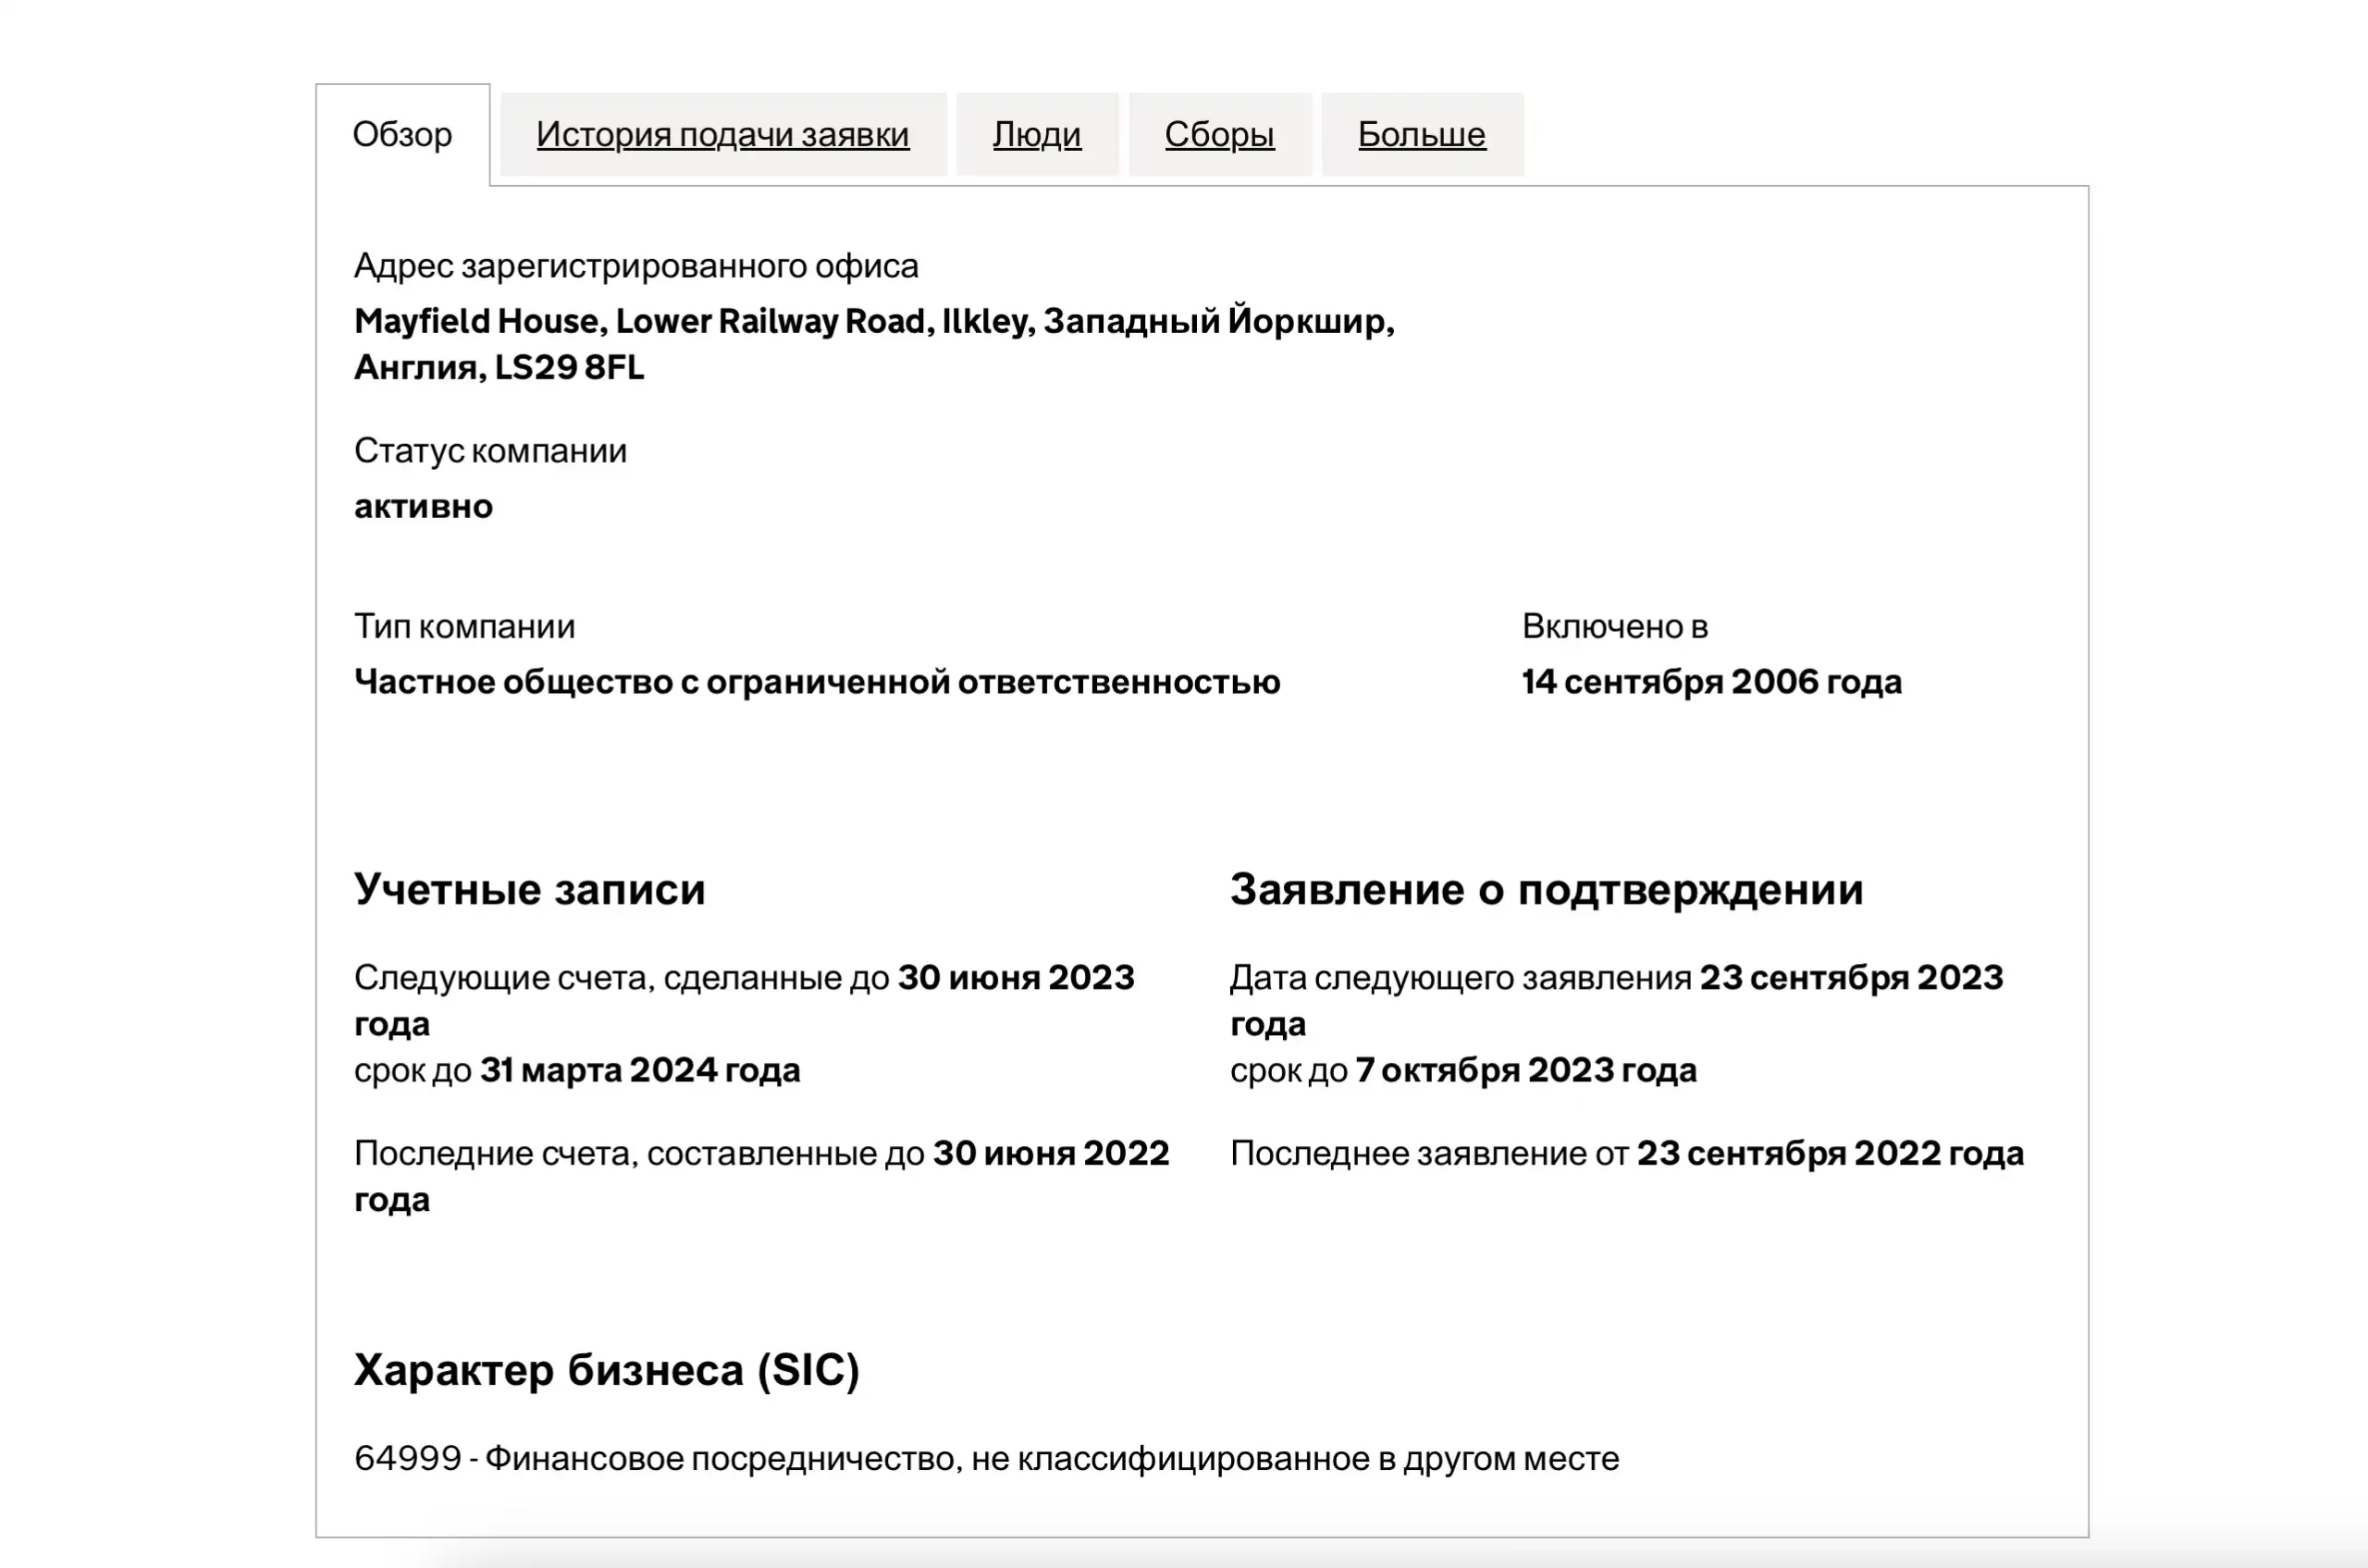Click the postcode line Англия, LS29 8FL

click(499, 367)
